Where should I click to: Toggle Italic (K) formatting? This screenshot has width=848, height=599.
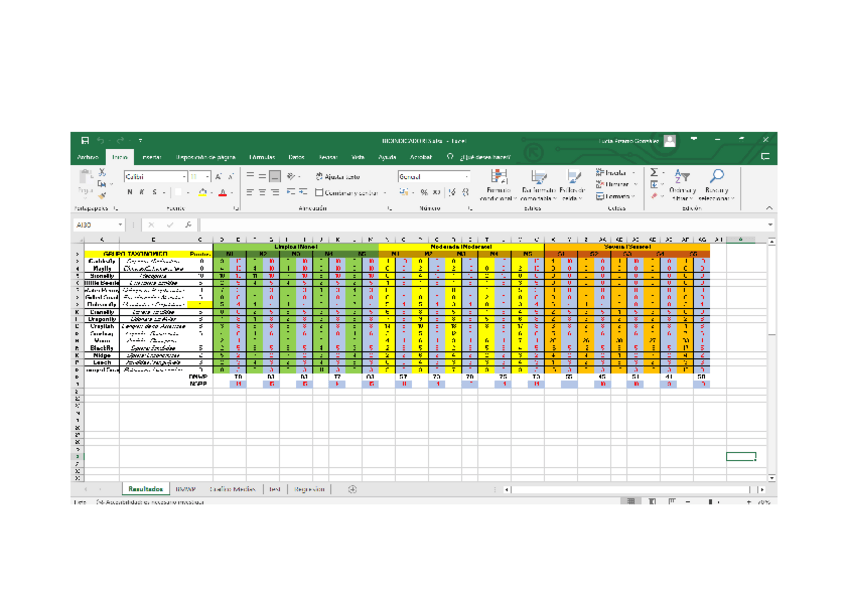[x=142, y=192]
